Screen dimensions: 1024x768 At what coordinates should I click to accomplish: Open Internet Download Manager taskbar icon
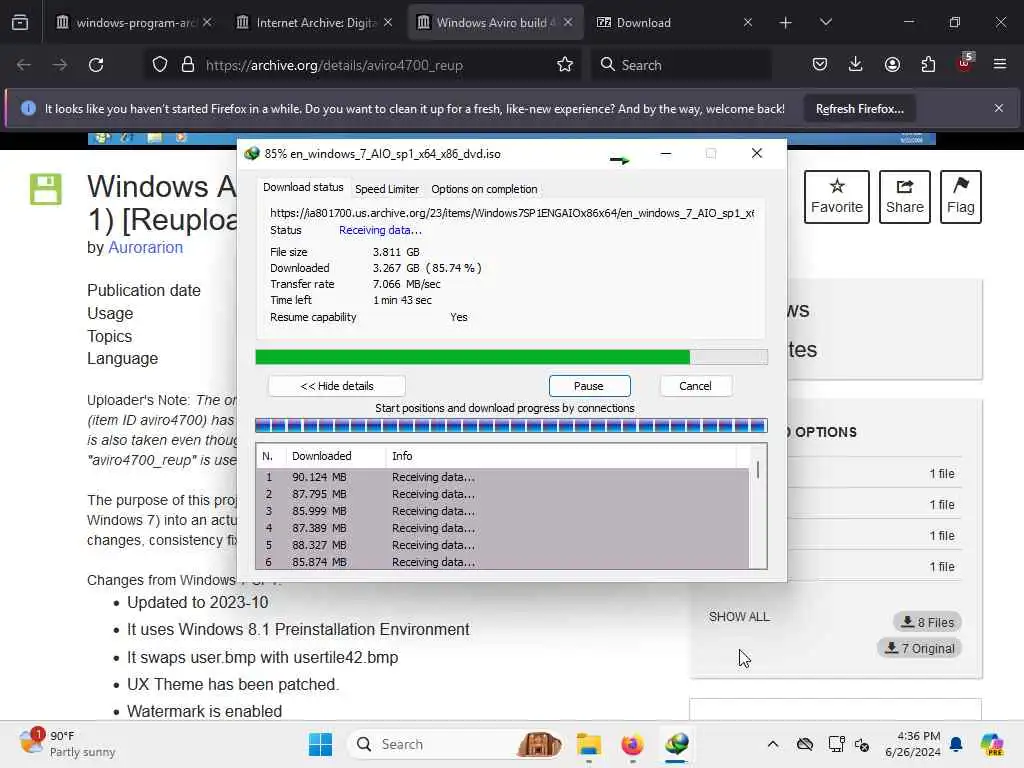677,744
